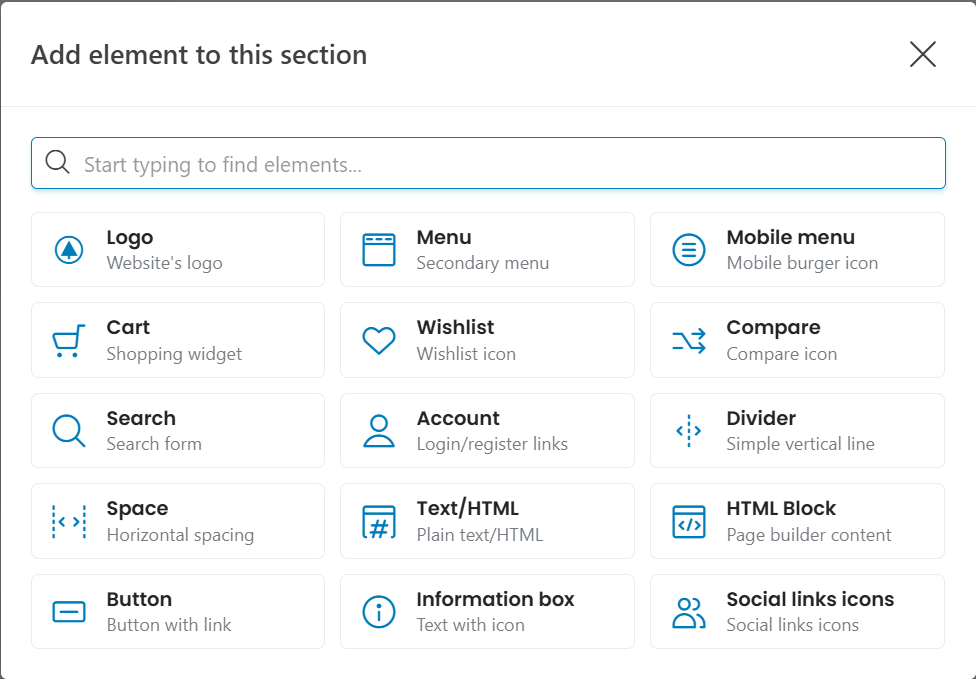This screenshot has height=679, width=976.
Task: Select the Menu window icon
Action: pos(379,250)
